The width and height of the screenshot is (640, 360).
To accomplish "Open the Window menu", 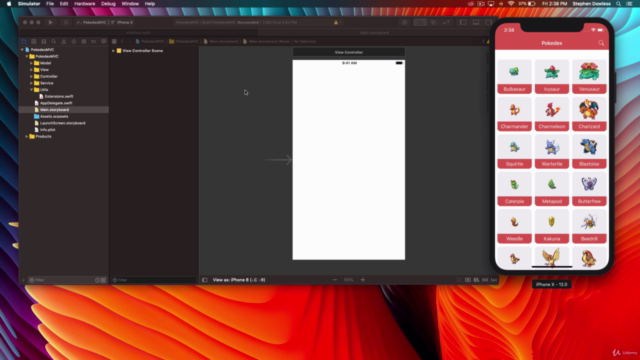I will (130, 4).
